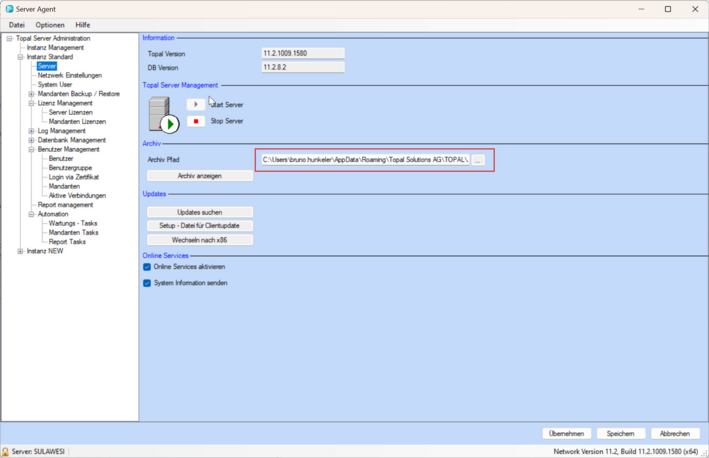Click the Updates suchen button
The height and width of the screenshot is (458, 709).
click(200, 212)
